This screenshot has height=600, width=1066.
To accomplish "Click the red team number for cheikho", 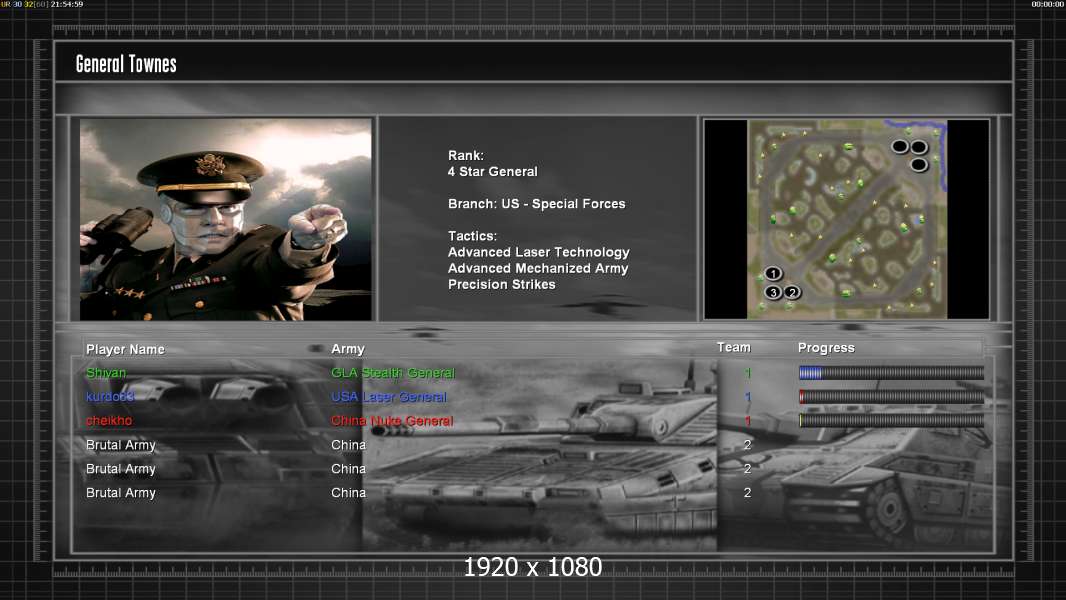I will point(748,421).
